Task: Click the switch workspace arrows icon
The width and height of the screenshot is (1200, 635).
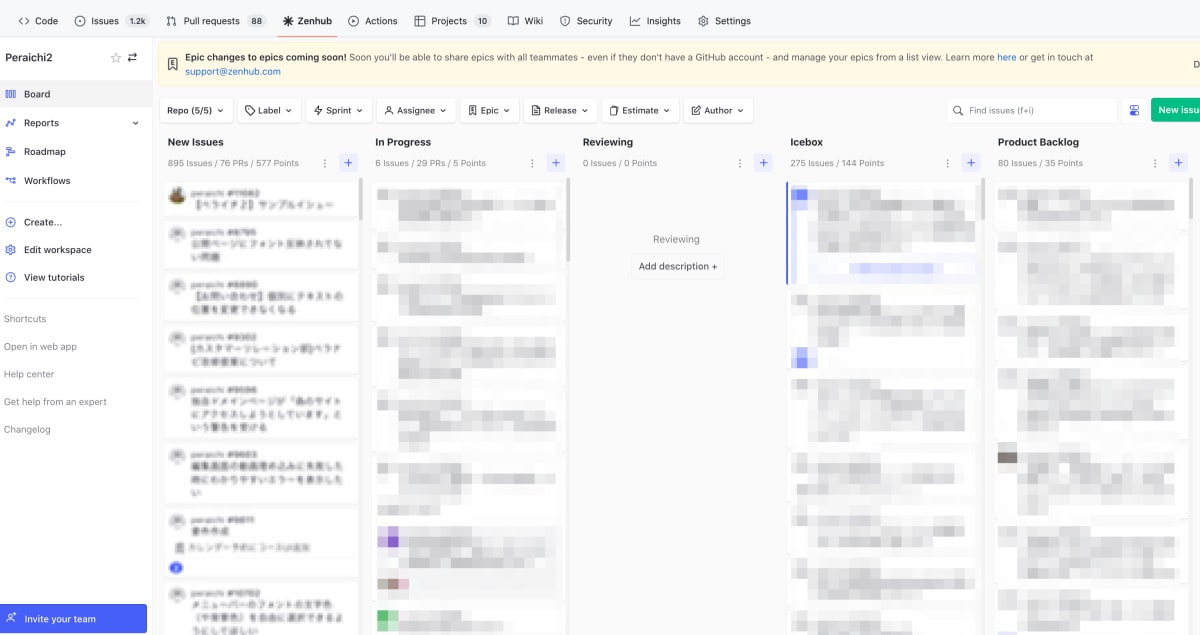Action: pos(132,58)
